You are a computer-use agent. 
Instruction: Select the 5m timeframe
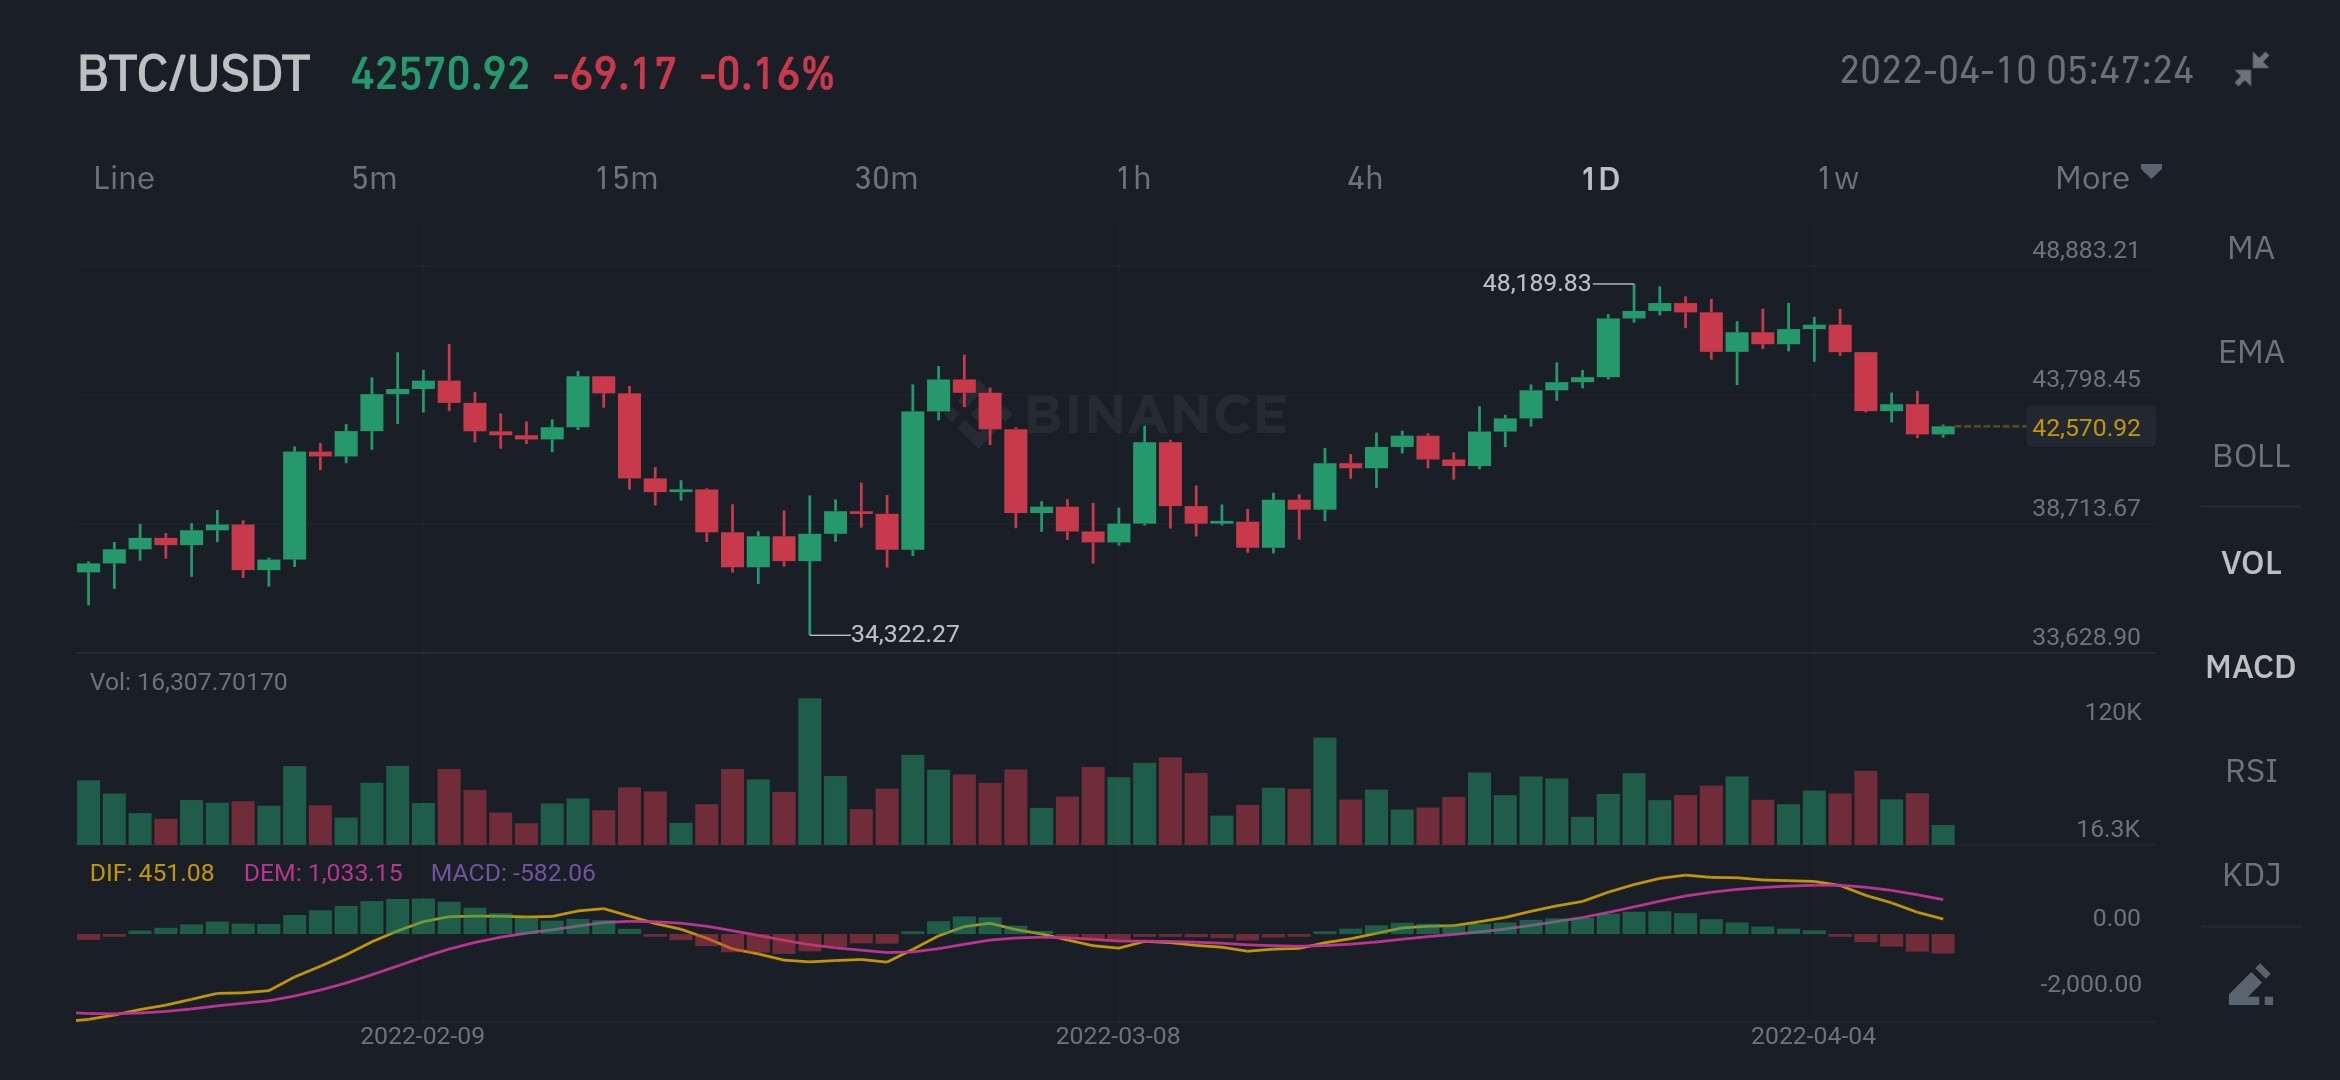[x=374, y=178]
